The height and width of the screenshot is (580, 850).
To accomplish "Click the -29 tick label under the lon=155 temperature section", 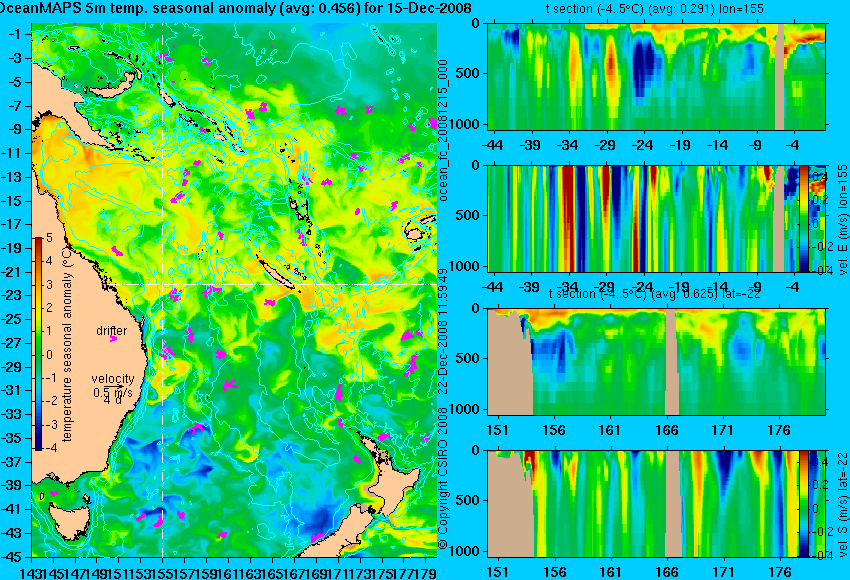I will click(604, 145).
